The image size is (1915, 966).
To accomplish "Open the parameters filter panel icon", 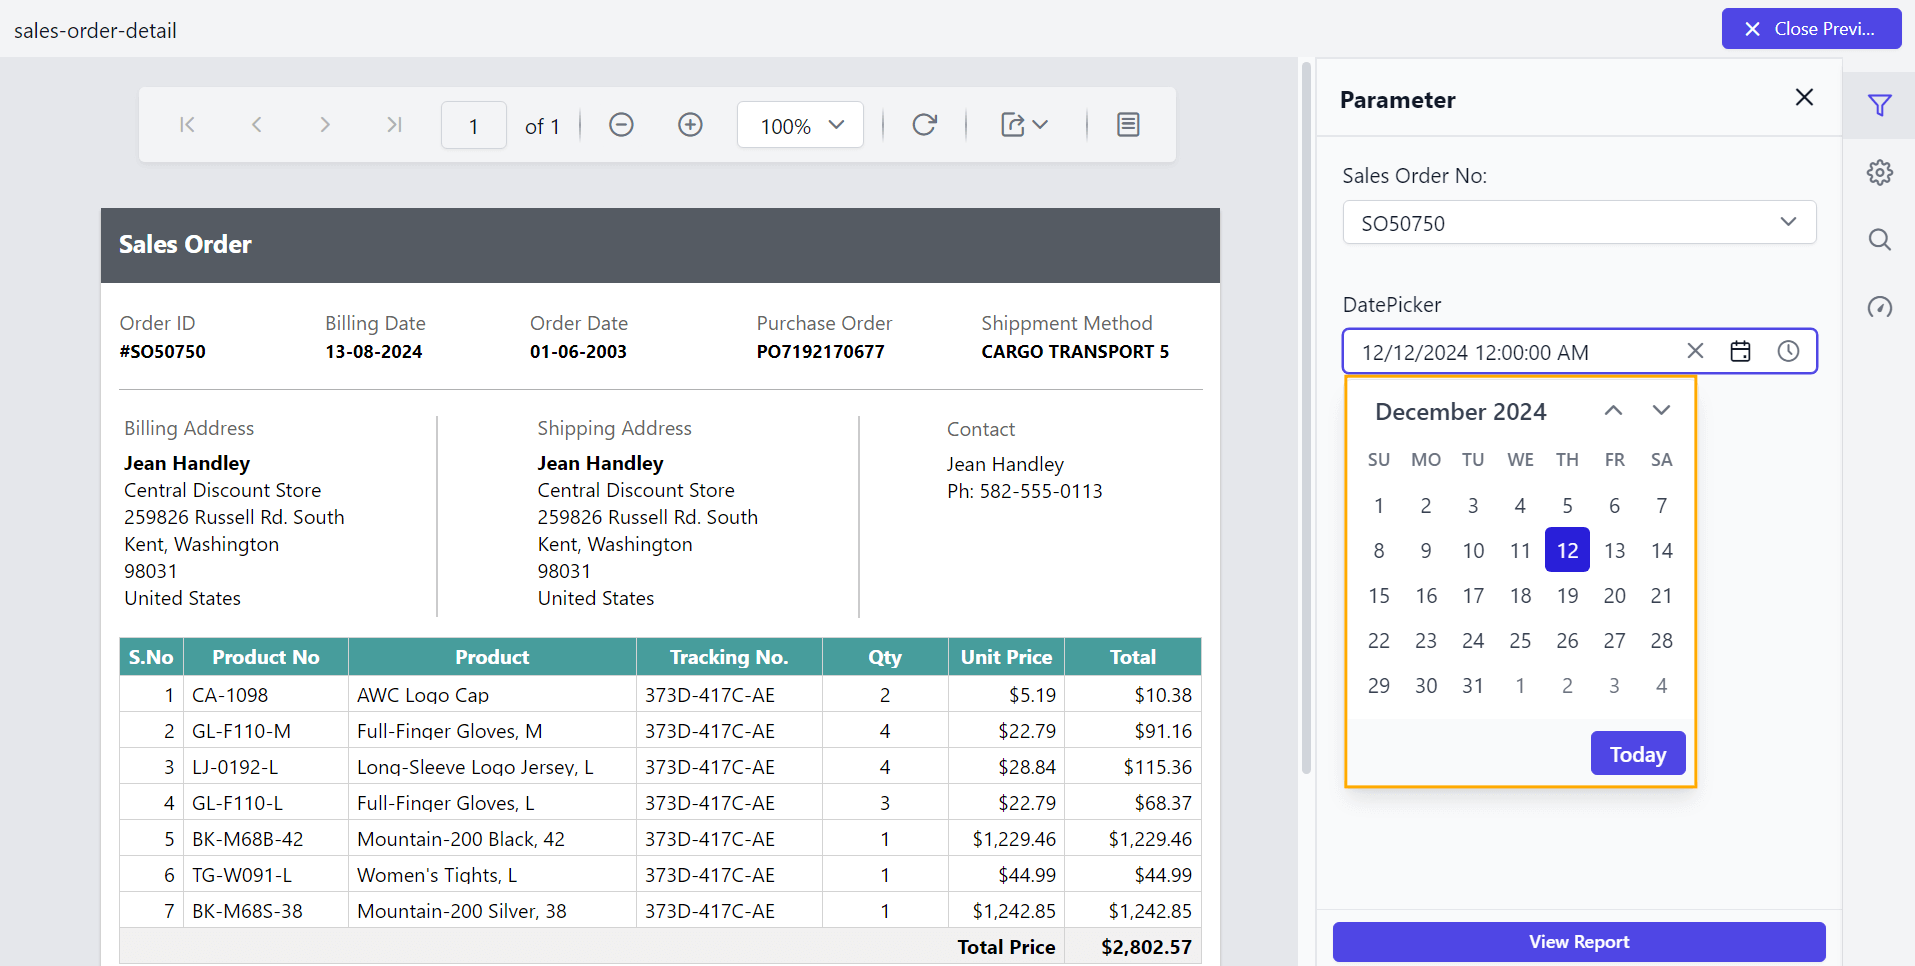I will coord(1879,104).
